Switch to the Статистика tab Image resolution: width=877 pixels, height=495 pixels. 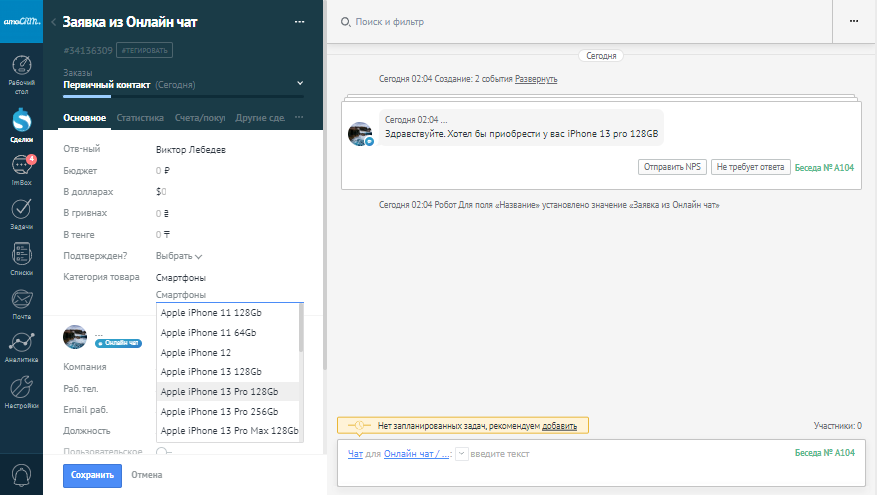pos(140,118)
